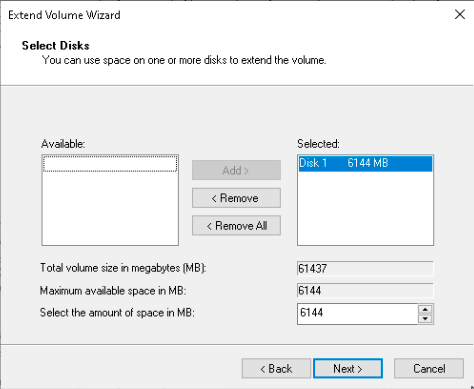Click Maximum available space field 6144
474x389 pixels.
click(365, 291)
